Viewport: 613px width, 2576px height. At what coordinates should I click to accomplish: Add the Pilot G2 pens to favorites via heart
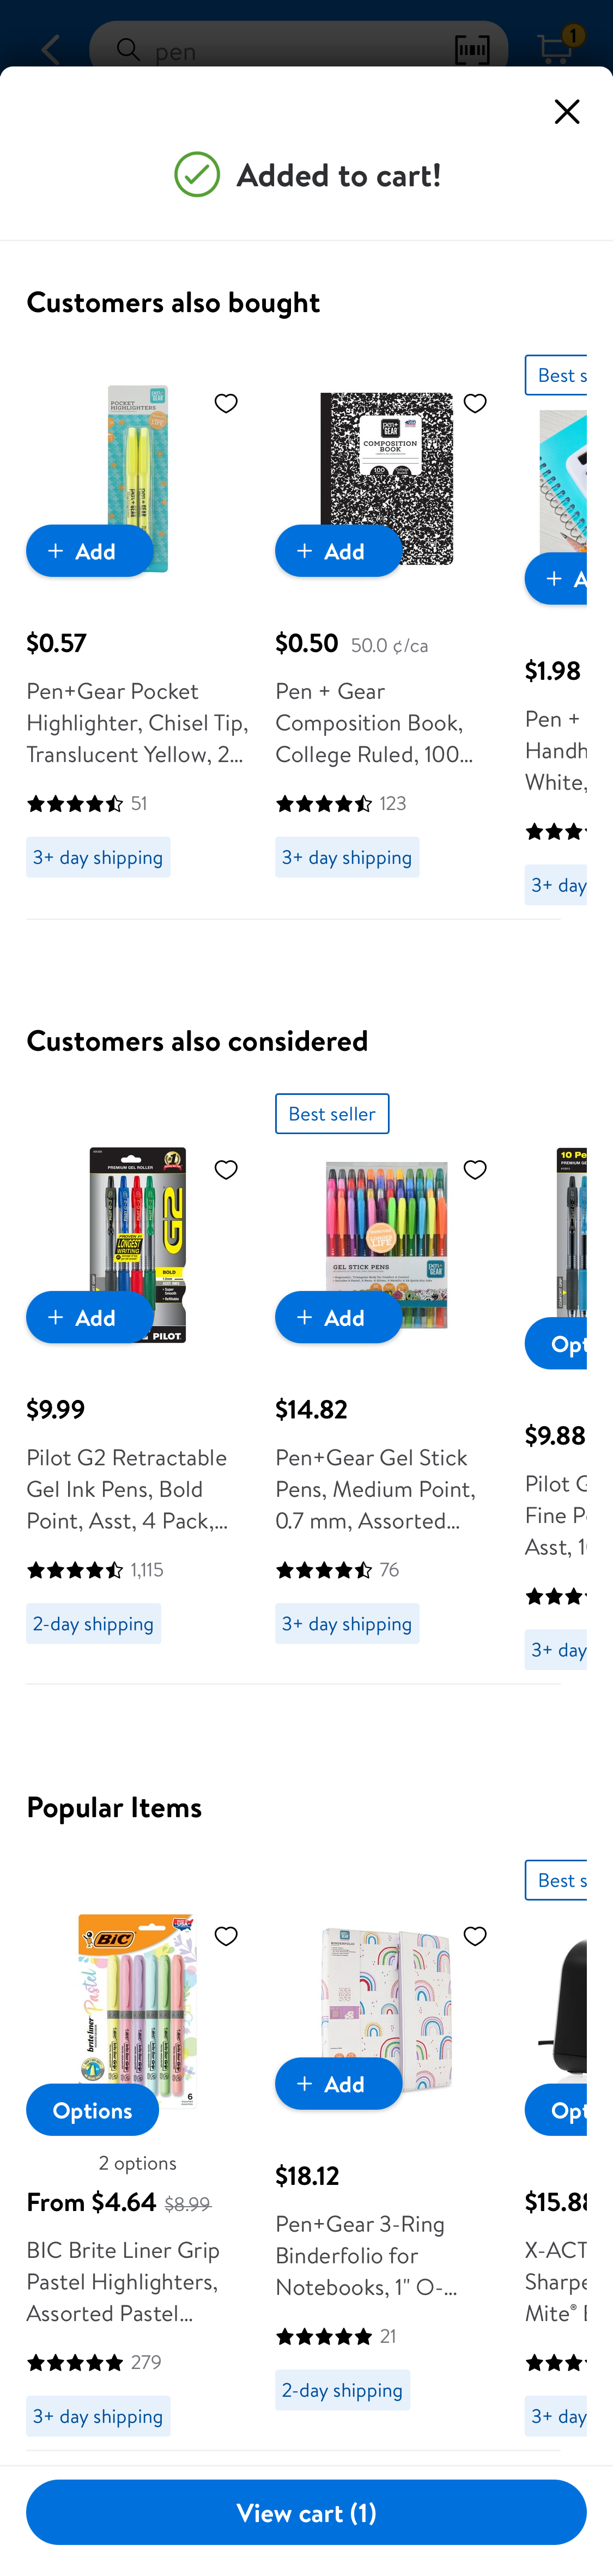(x=225, y=1169)
